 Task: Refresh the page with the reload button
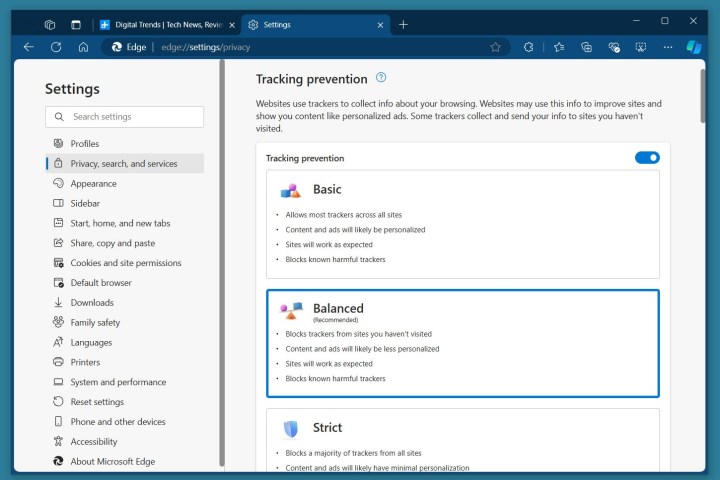point(56,46)
